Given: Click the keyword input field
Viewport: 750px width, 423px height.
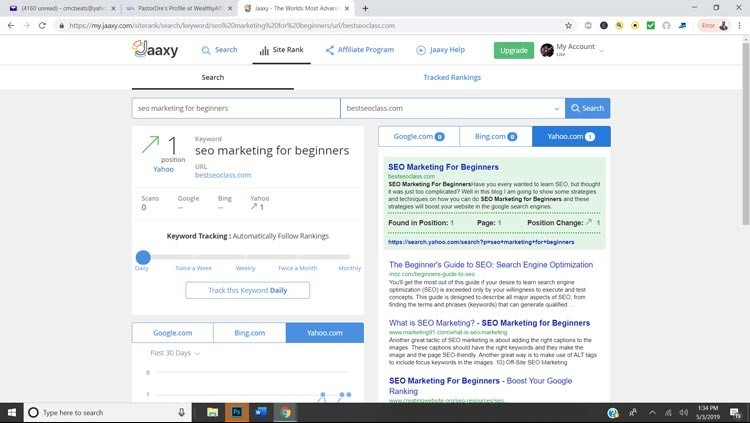Looking at the screenshot, I should click(236, 108).
